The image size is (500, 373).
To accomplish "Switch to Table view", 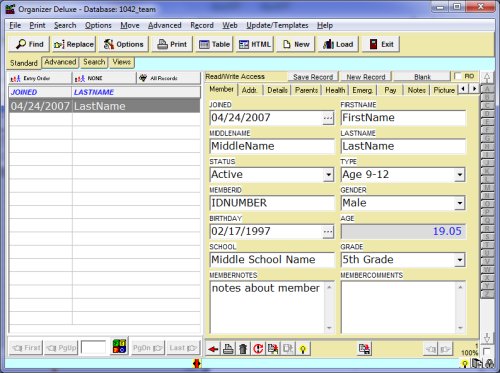I will pyautogui.click(x=214, y=44).
